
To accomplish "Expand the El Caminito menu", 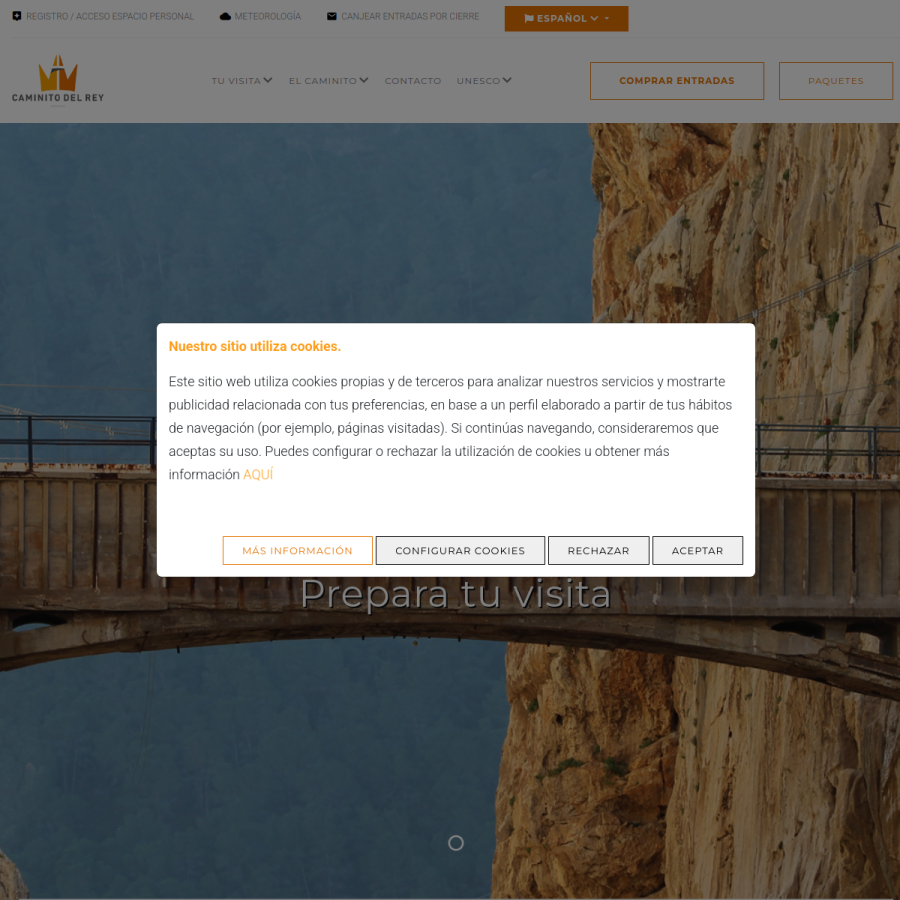I will [328, 80].
